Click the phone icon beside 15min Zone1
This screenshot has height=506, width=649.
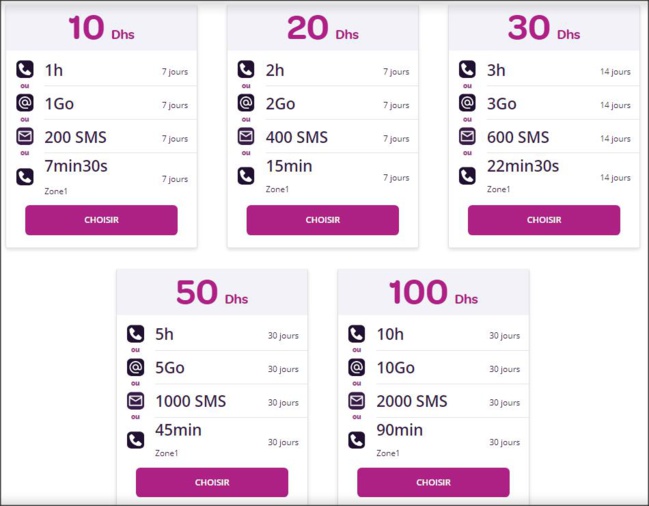coord(246,176)
